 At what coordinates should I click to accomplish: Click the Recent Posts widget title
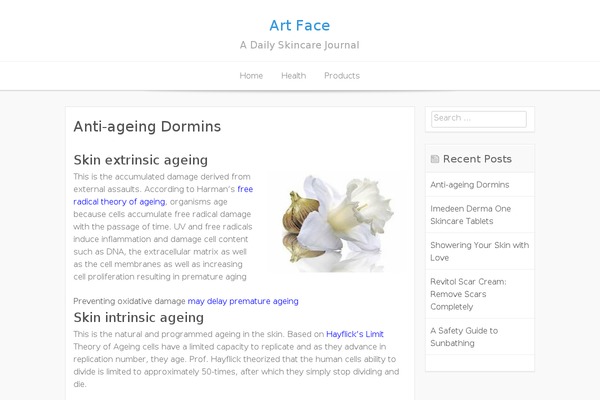click(x=477, y=159)
